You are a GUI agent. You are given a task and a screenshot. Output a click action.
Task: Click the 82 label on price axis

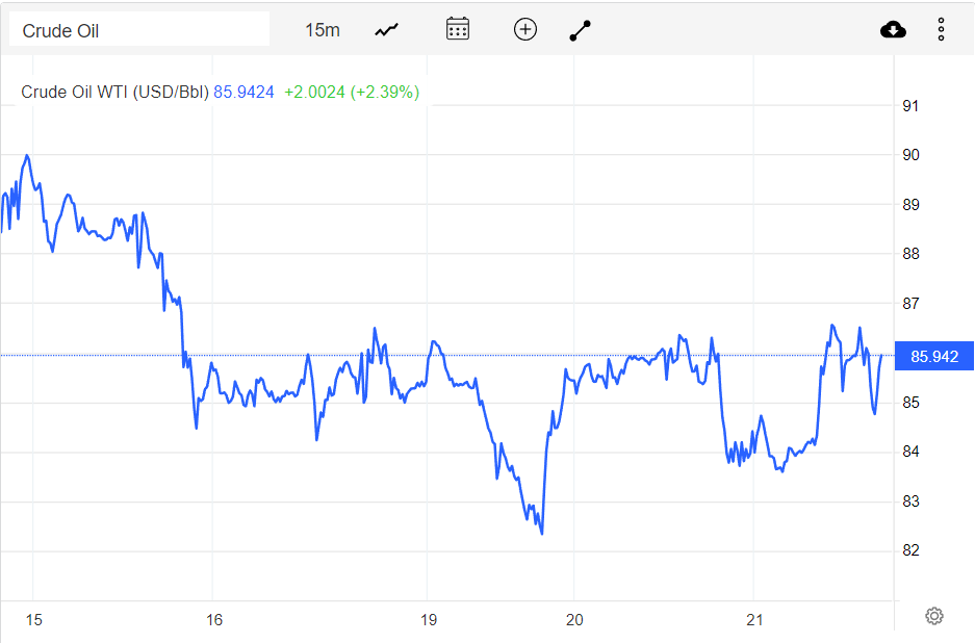[x=911, y=551]
